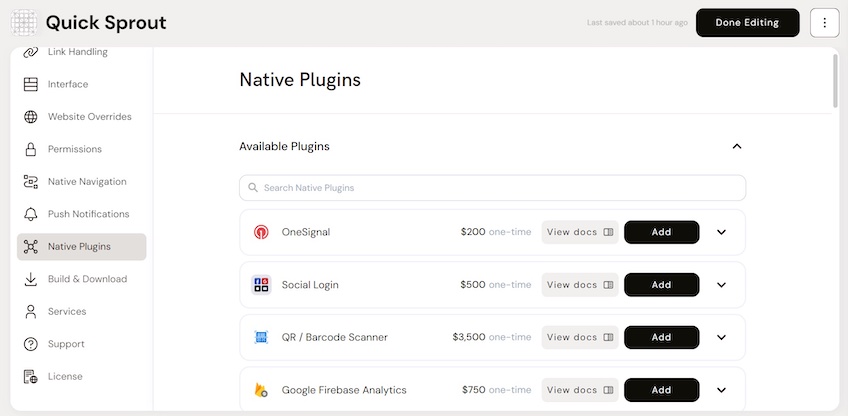Click the search magnifier icon

(x=253, y=188)
